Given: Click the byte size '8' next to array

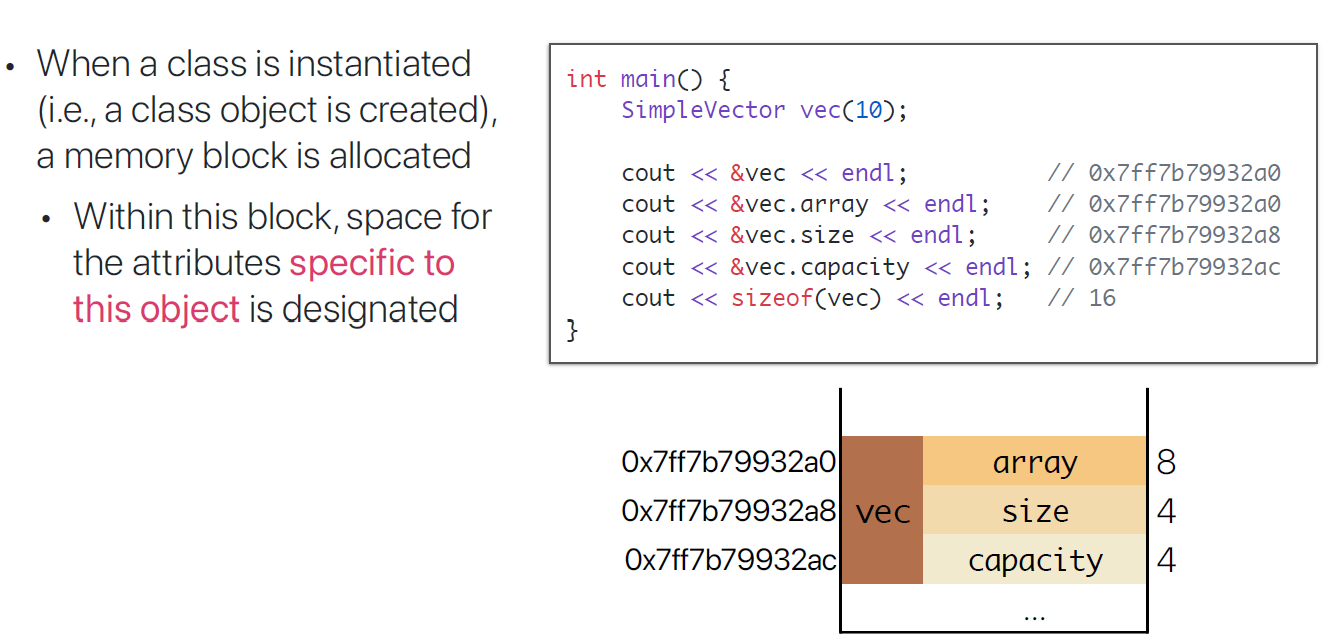Looking at the screenshot, I should coord(1165,462).
